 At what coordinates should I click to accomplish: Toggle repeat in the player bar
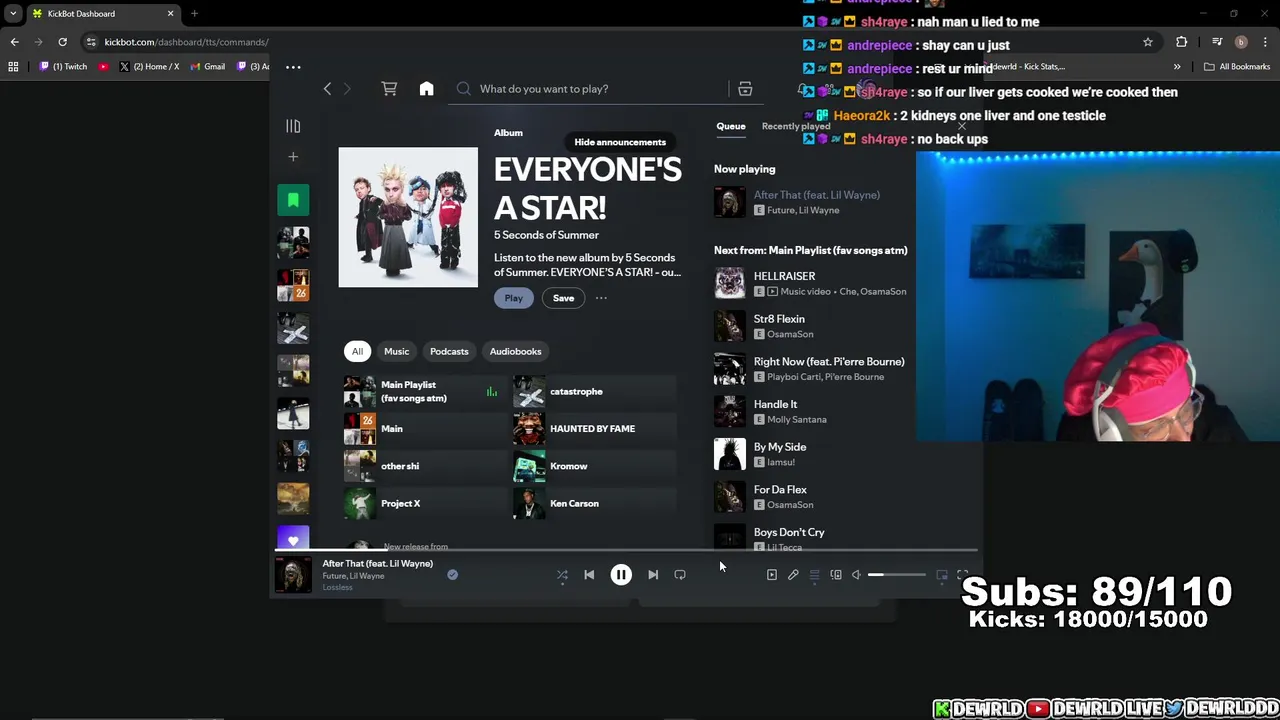(680, 575)
